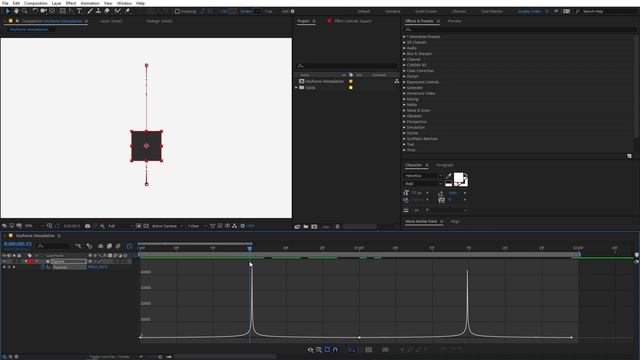Expand the Color Correction category
640x360 pixels.
click(x=404, y=71)
